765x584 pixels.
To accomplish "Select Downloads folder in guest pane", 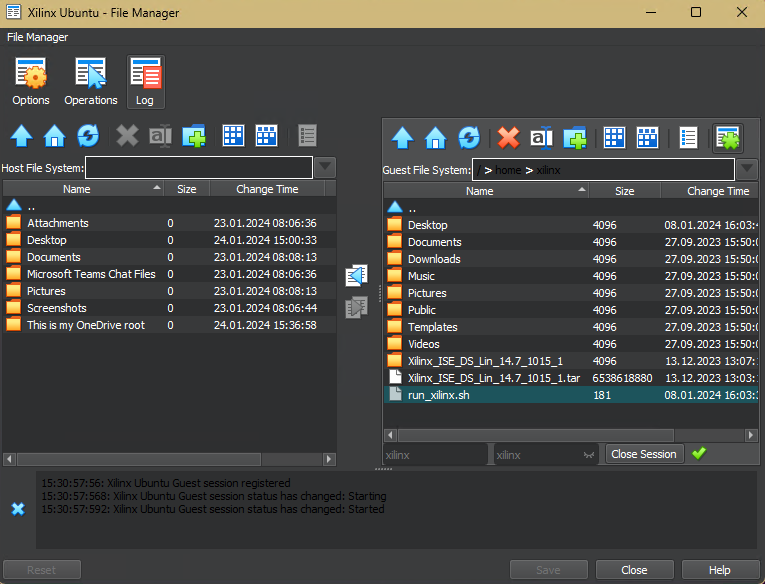I will pos(571,259).
